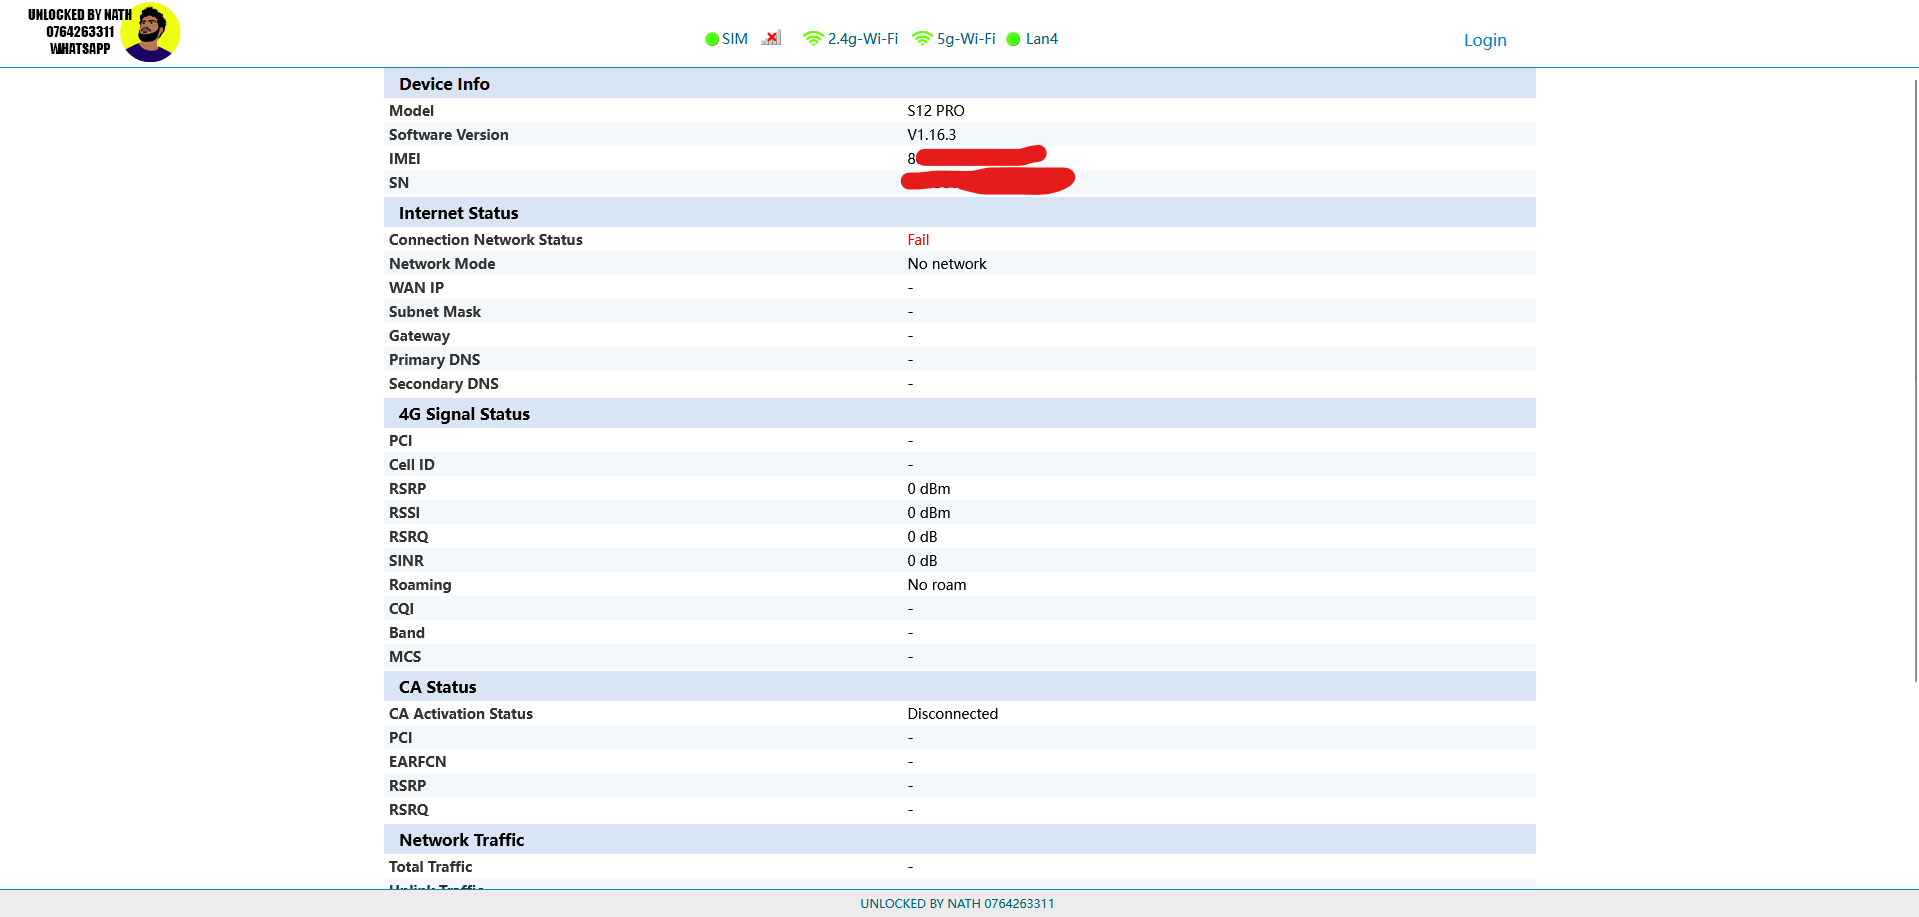Viewport: 1919px width, 917px height.
Task: Click the vertical page scrollbar
Action: 1915,380
